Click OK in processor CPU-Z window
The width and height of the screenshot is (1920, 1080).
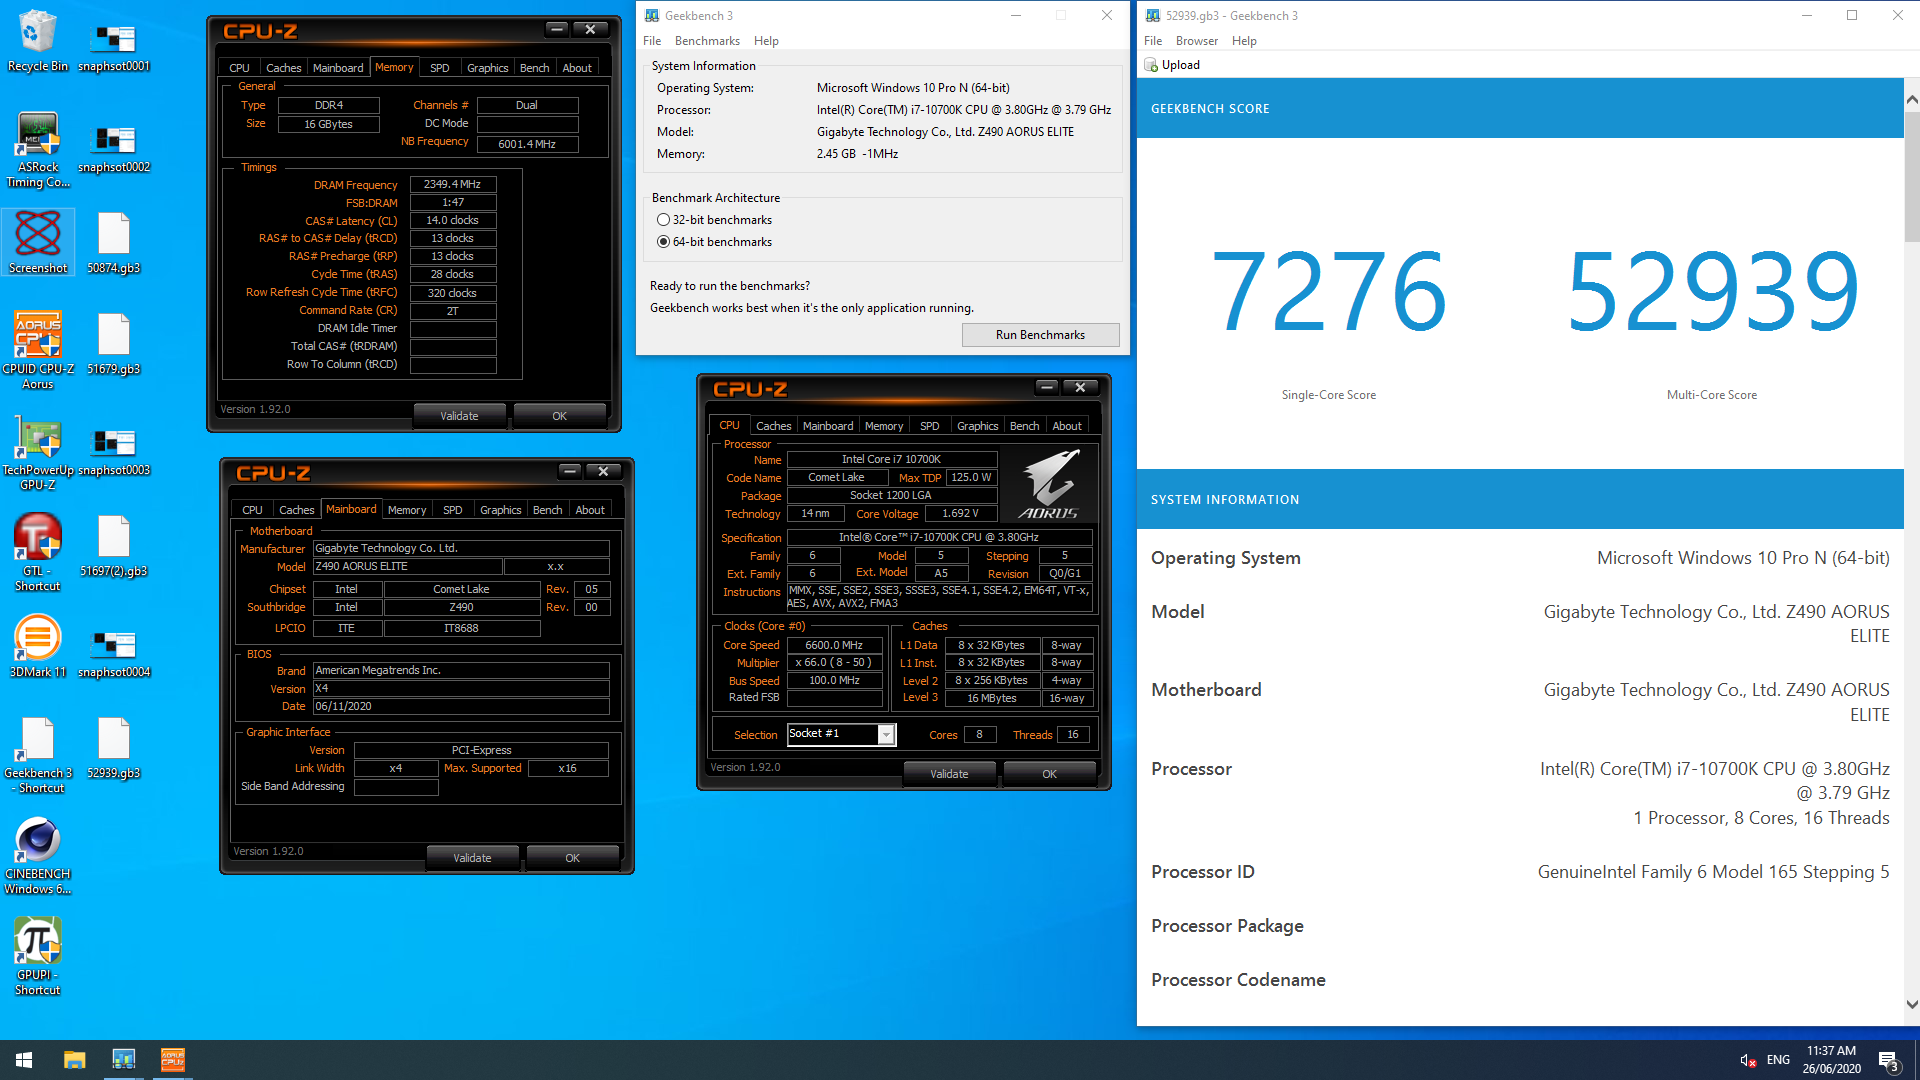click(1049, 774)
